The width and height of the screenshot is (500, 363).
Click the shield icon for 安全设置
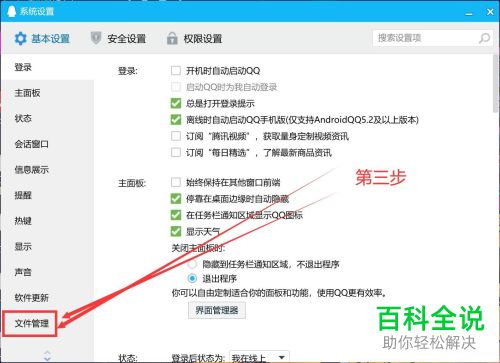coord(96,38)
